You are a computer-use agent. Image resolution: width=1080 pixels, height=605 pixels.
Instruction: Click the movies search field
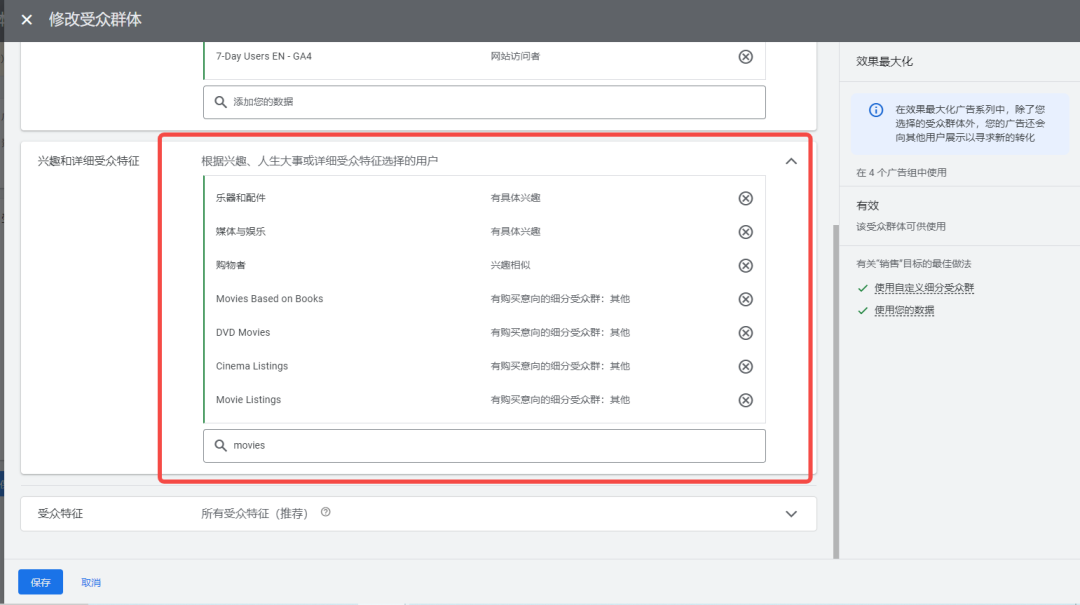point(484,446)
